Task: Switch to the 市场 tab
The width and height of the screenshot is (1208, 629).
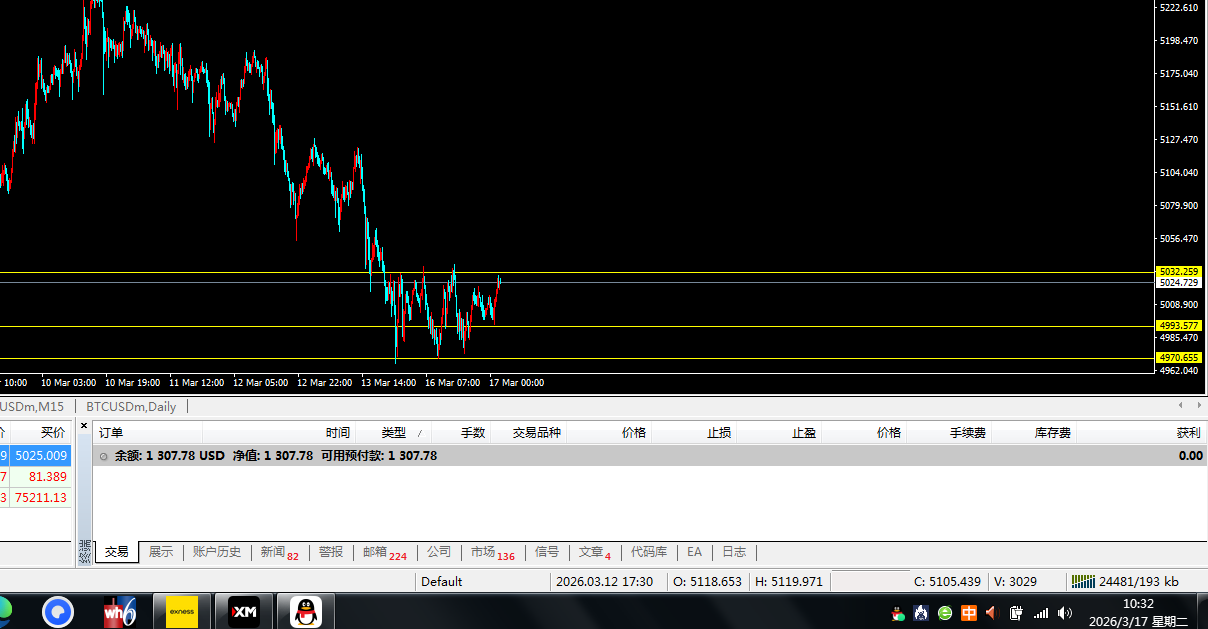Action: pos(492,552)
